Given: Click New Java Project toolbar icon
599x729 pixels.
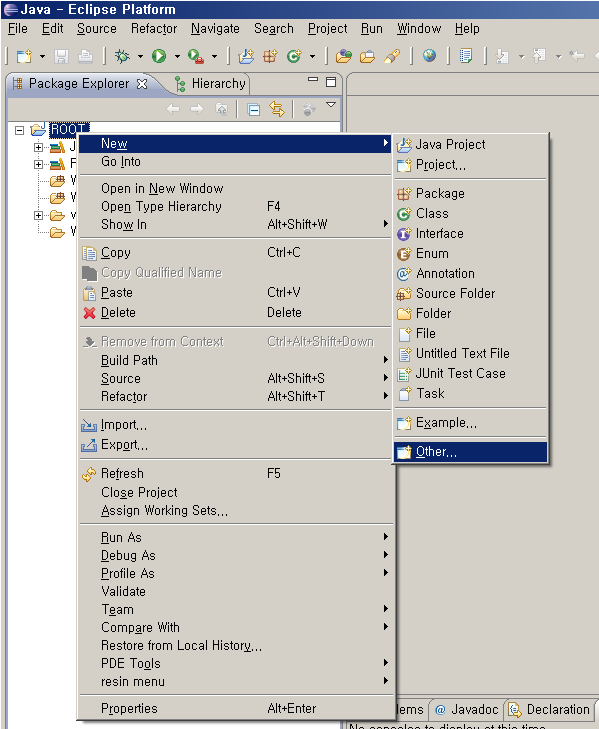Looking at the screenshot, I should [x=246, y=56].
